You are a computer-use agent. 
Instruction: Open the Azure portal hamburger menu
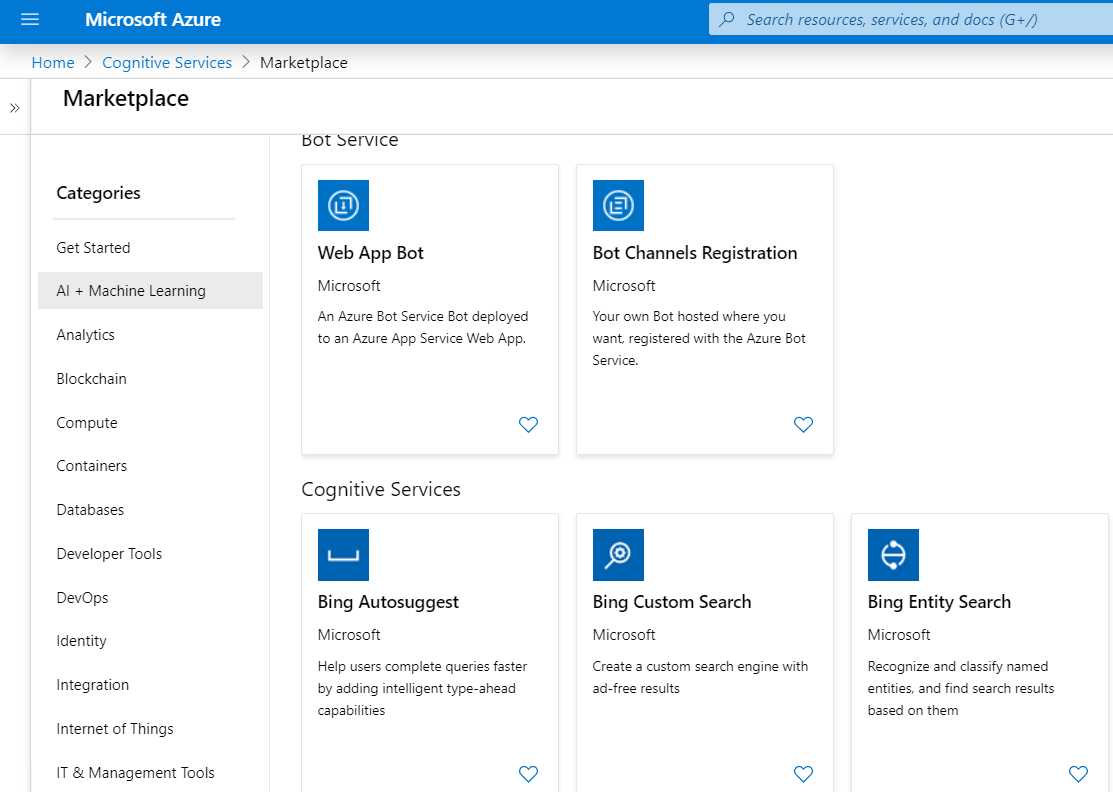pos(29,19)
